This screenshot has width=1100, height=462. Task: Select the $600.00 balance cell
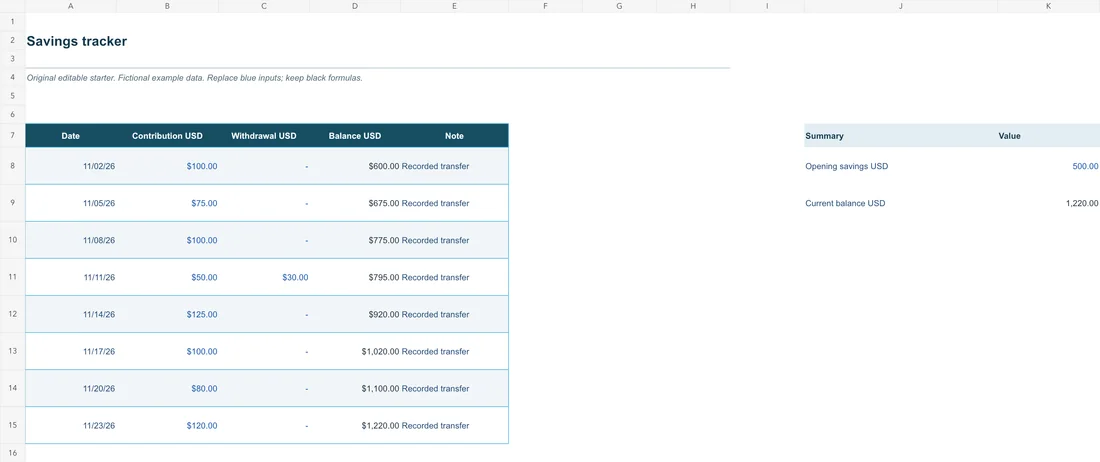click(x=355, y=166)
